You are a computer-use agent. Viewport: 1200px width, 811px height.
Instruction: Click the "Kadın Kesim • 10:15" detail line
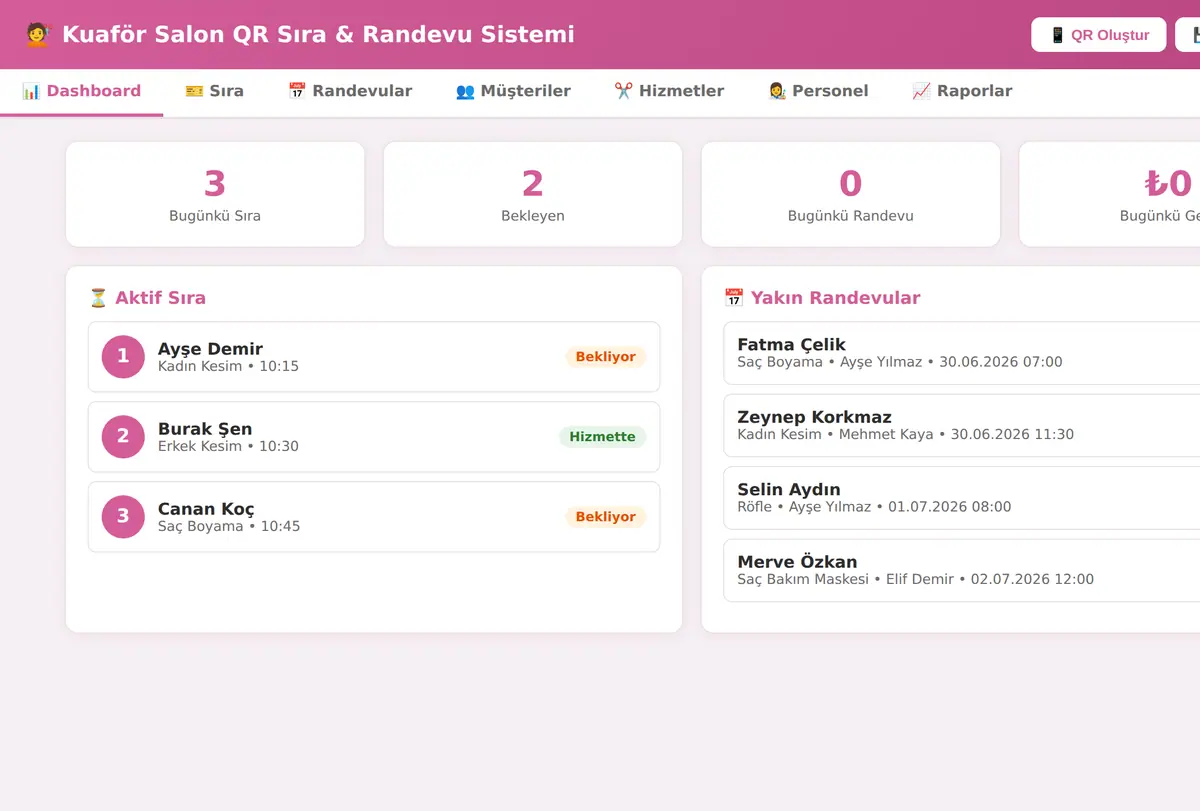[228, 366]
